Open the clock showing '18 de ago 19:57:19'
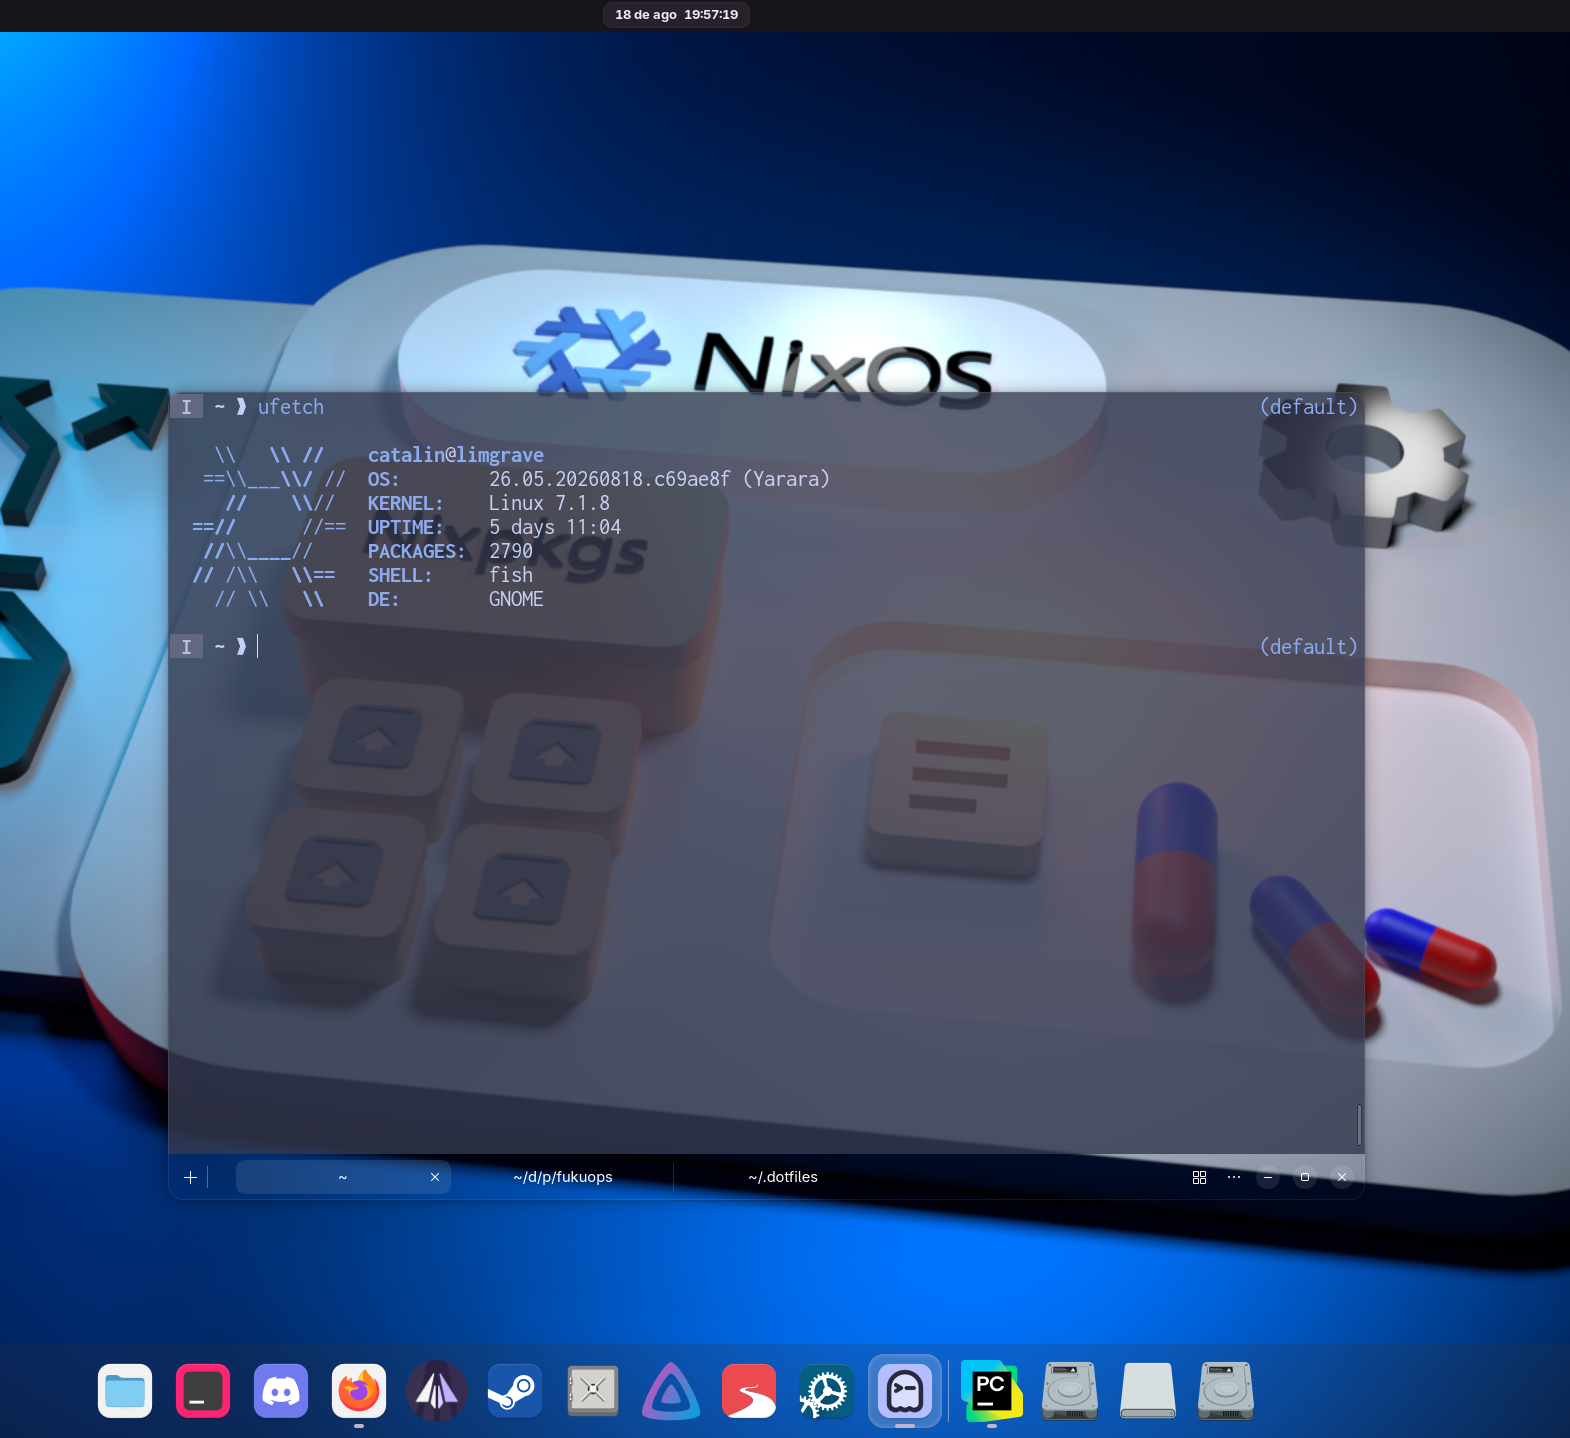1570x1438 pixels. [x=677, y=14]
